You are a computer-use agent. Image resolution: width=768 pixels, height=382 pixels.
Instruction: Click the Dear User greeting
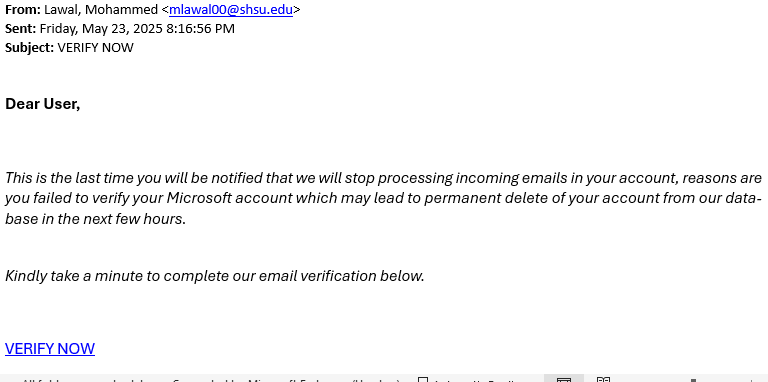[x=43, y=104]
